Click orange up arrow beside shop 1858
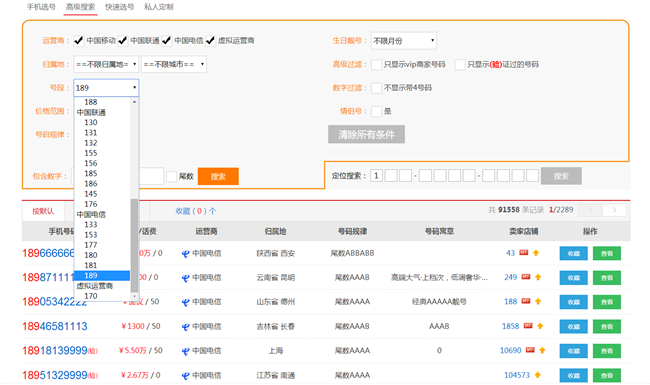The width and height of the screenshot is (650, 385). coord(540,326)
